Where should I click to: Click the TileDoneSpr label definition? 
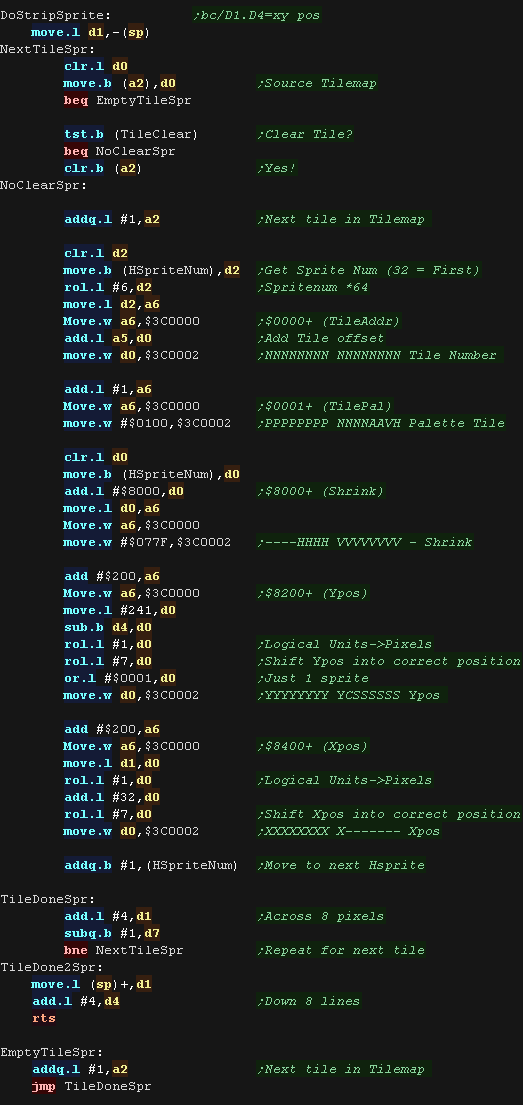click(48, 899)
